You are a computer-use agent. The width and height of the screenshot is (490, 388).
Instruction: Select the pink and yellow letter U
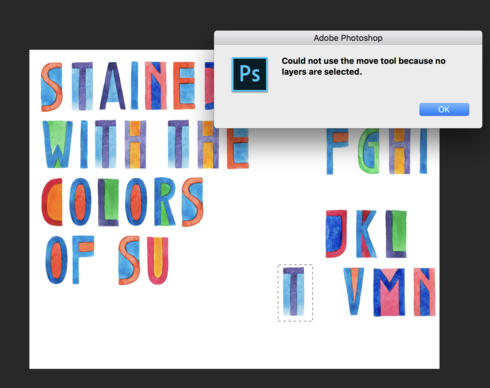(x=158, y=260)
